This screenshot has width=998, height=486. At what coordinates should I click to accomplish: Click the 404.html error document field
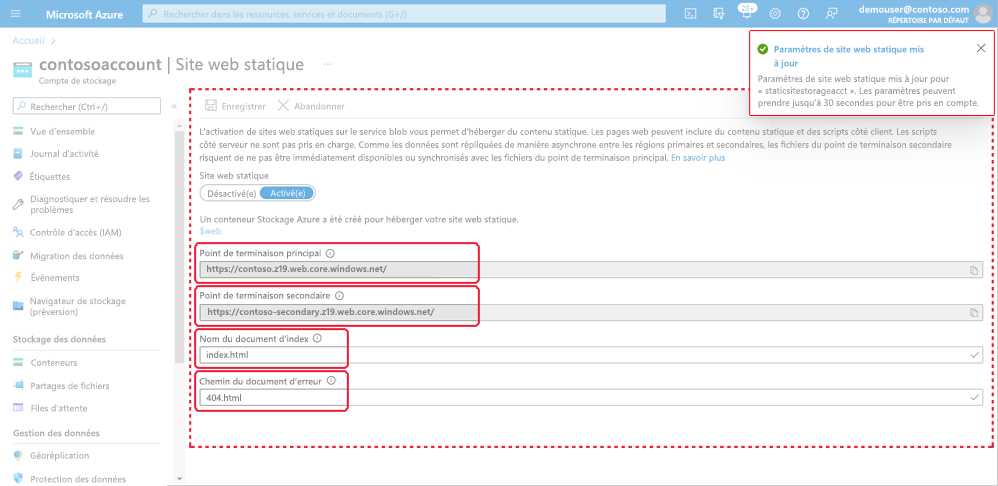point(591,397)
